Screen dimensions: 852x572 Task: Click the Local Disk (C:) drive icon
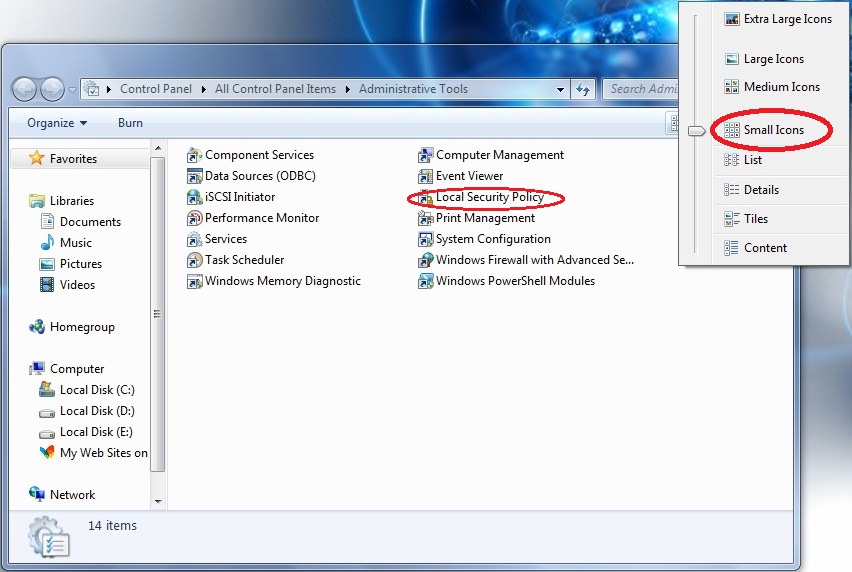click(47, 389)
